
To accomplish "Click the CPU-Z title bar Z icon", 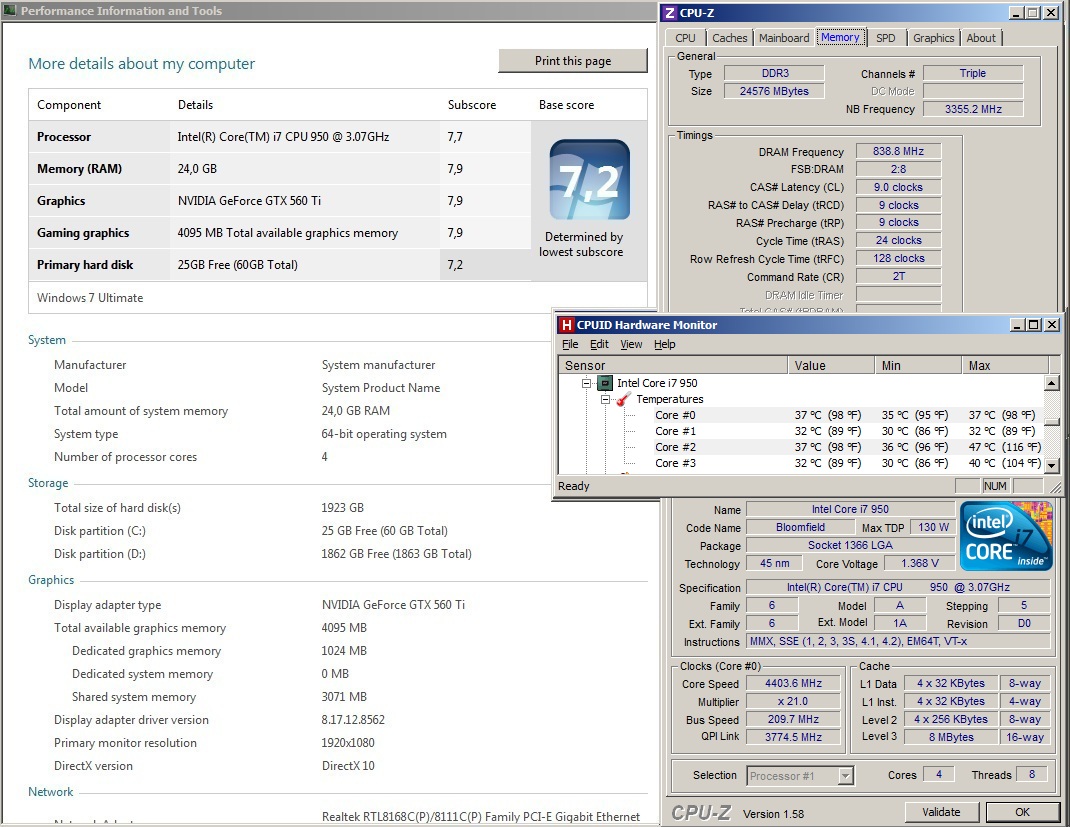I will coord(670,13).
